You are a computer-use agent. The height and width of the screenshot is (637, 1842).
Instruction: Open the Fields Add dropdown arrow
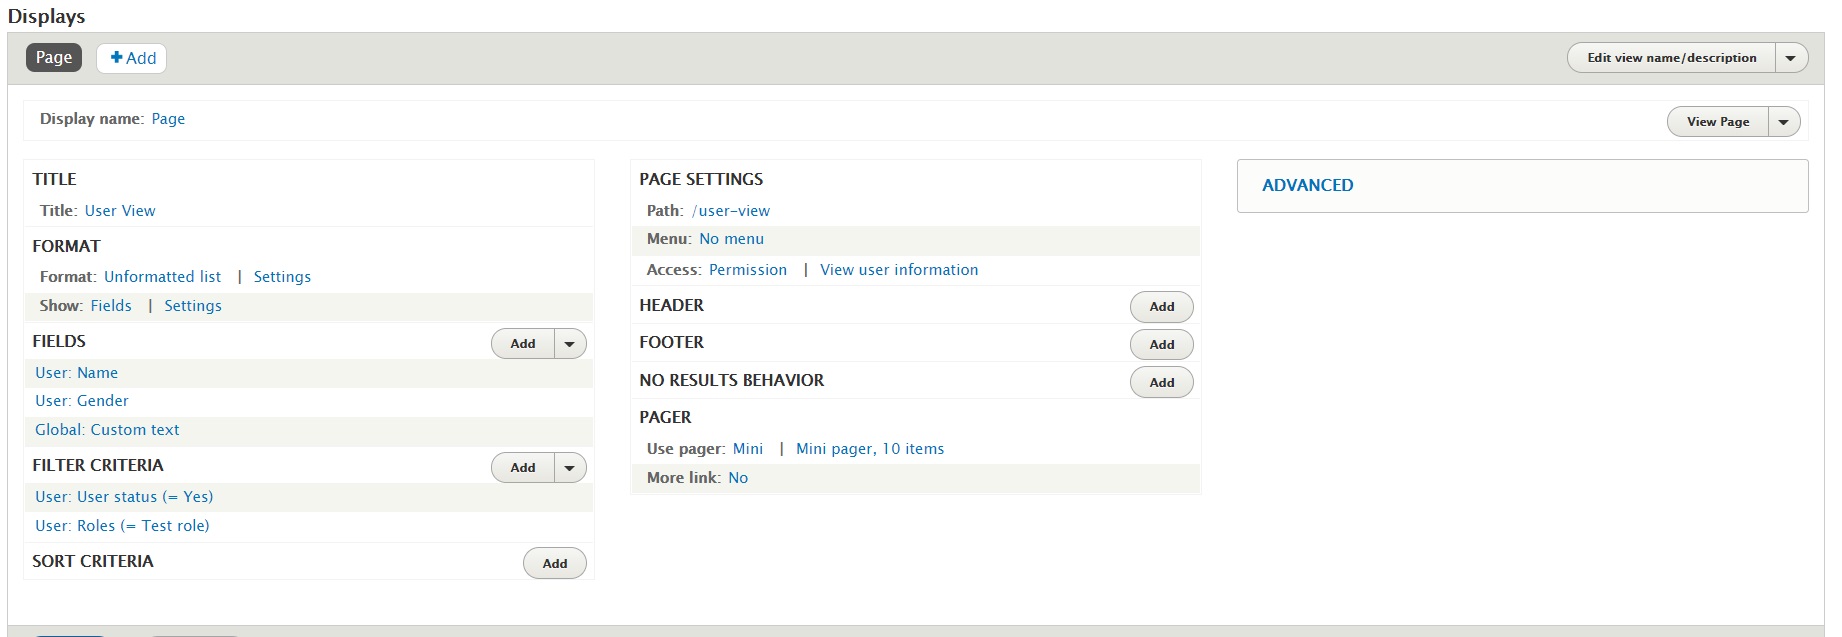(570, 344)
